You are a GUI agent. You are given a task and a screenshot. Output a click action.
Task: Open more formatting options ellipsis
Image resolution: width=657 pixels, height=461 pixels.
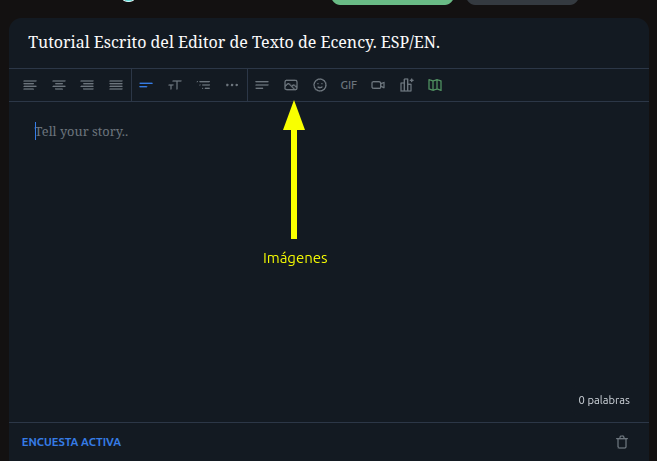232,85
